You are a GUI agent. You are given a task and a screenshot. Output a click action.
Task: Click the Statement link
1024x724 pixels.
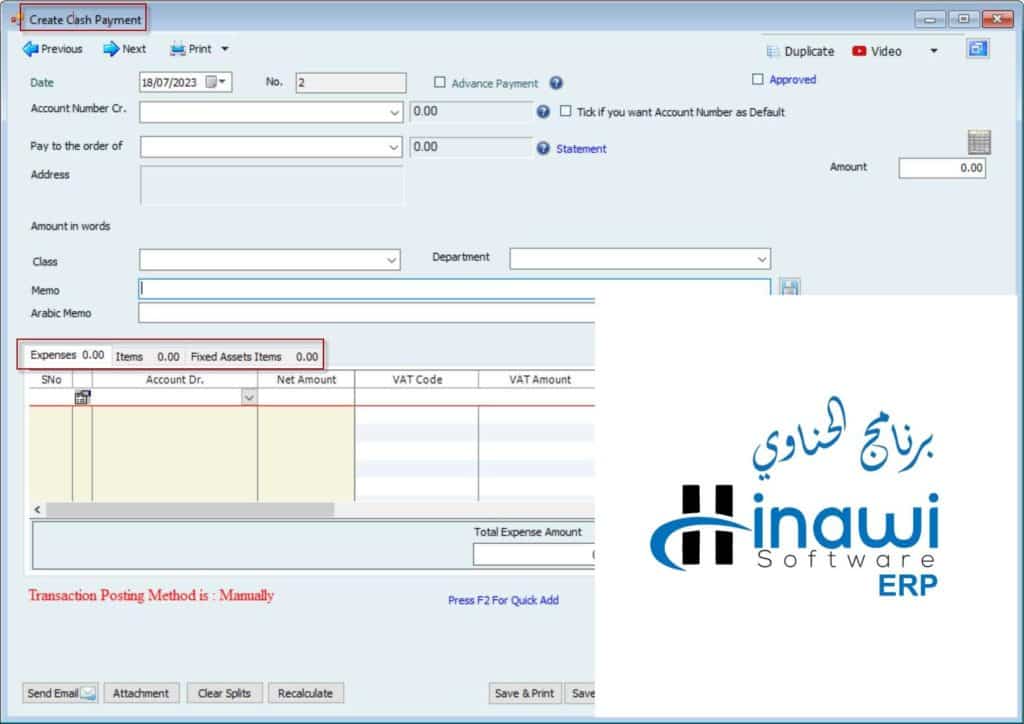pyautogui.click(x=581, y=149)
